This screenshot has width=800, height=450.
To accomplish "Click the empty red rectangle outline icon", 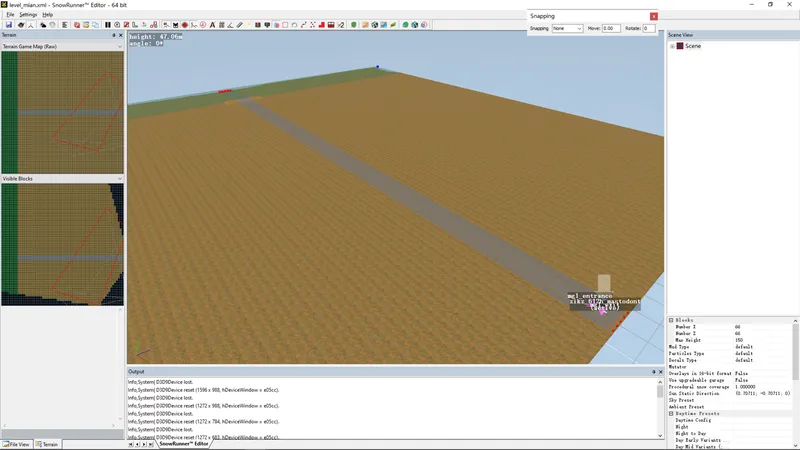I will coord(285,24).
